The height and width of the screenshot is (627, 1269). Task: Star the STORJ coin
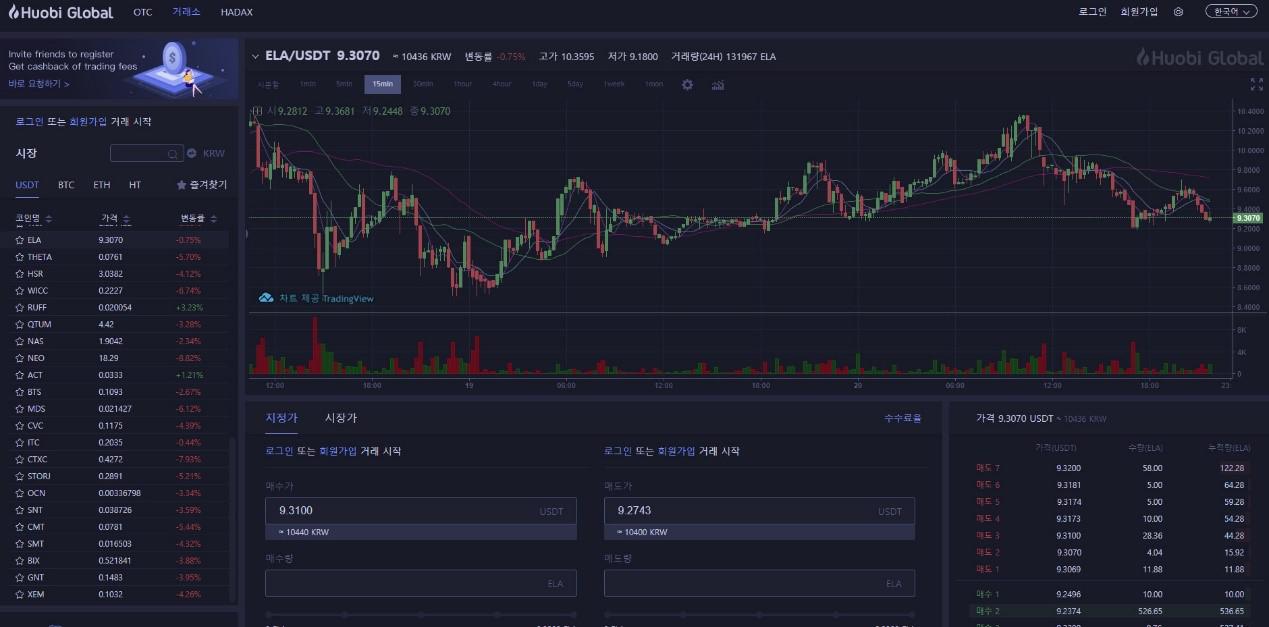click(19, 476)
